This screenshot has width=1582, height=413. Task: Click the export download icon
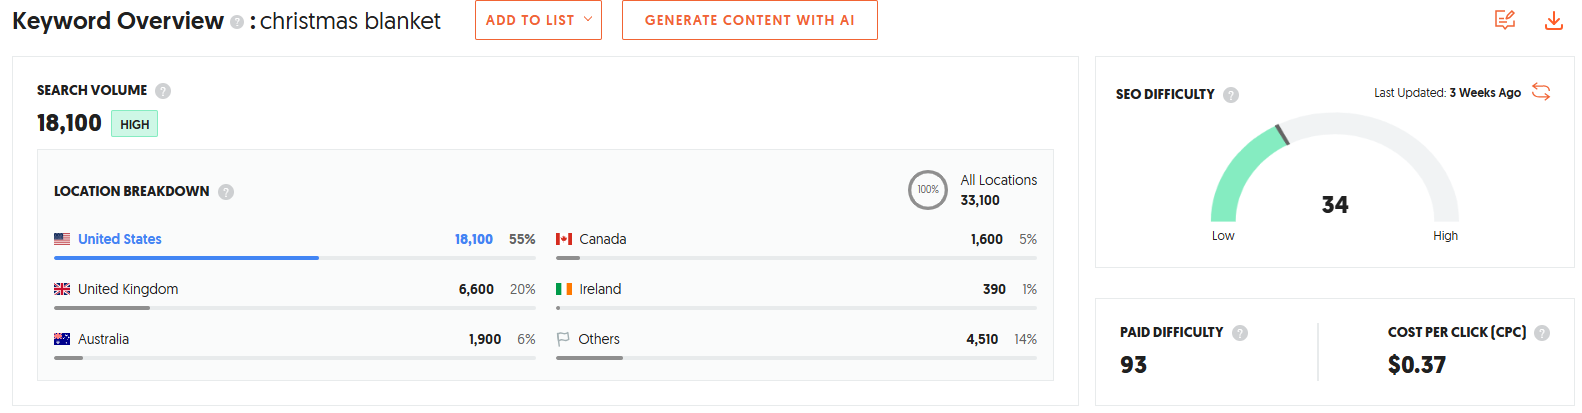click(1553, 20)
